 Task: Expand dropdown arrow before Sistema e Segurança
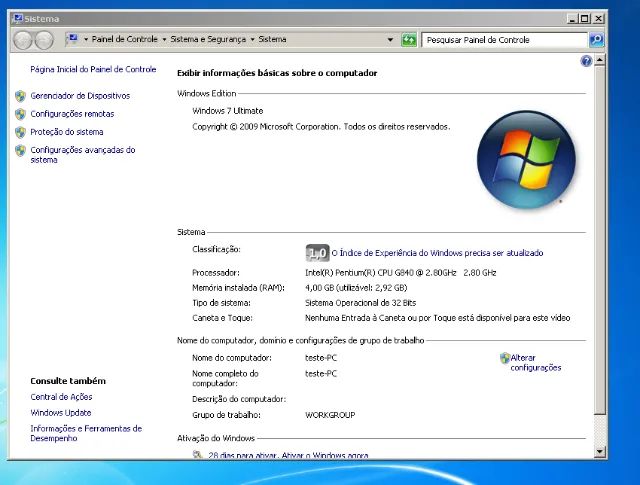pyautogui.click(x=164, y=40)
